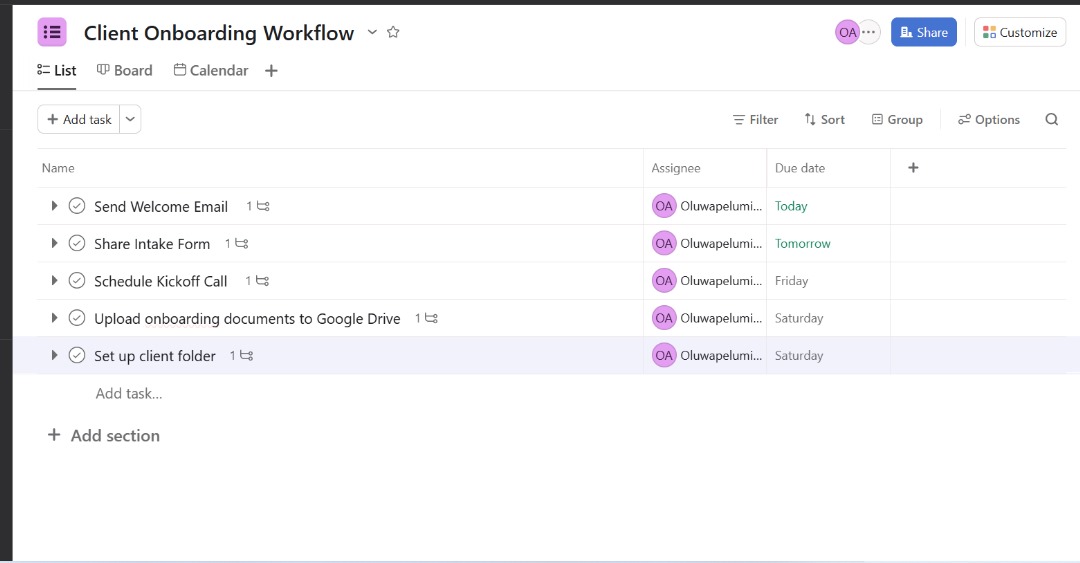Image resolution: width=1080 pixels, height=563 pixels.
Task: Mark Schedule Kickoff Call complete
Action: point(77,280)
